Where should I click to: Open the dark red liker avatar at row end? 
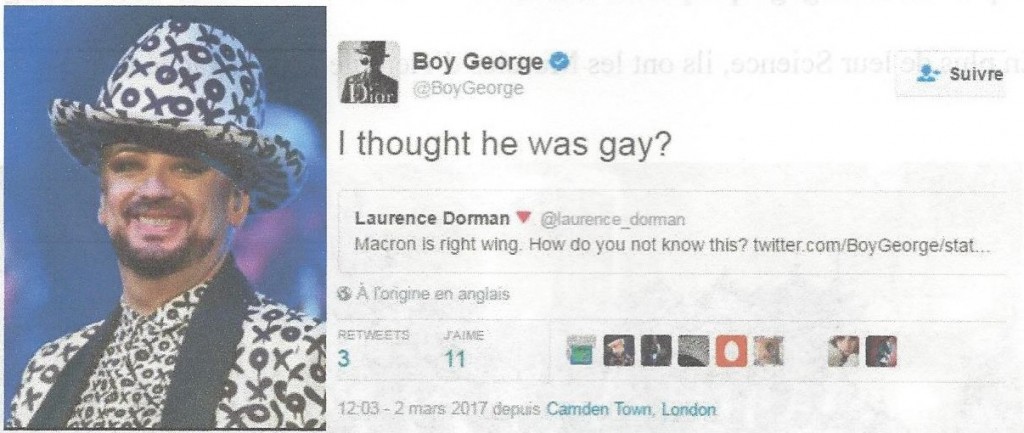(x=881, y=352)
